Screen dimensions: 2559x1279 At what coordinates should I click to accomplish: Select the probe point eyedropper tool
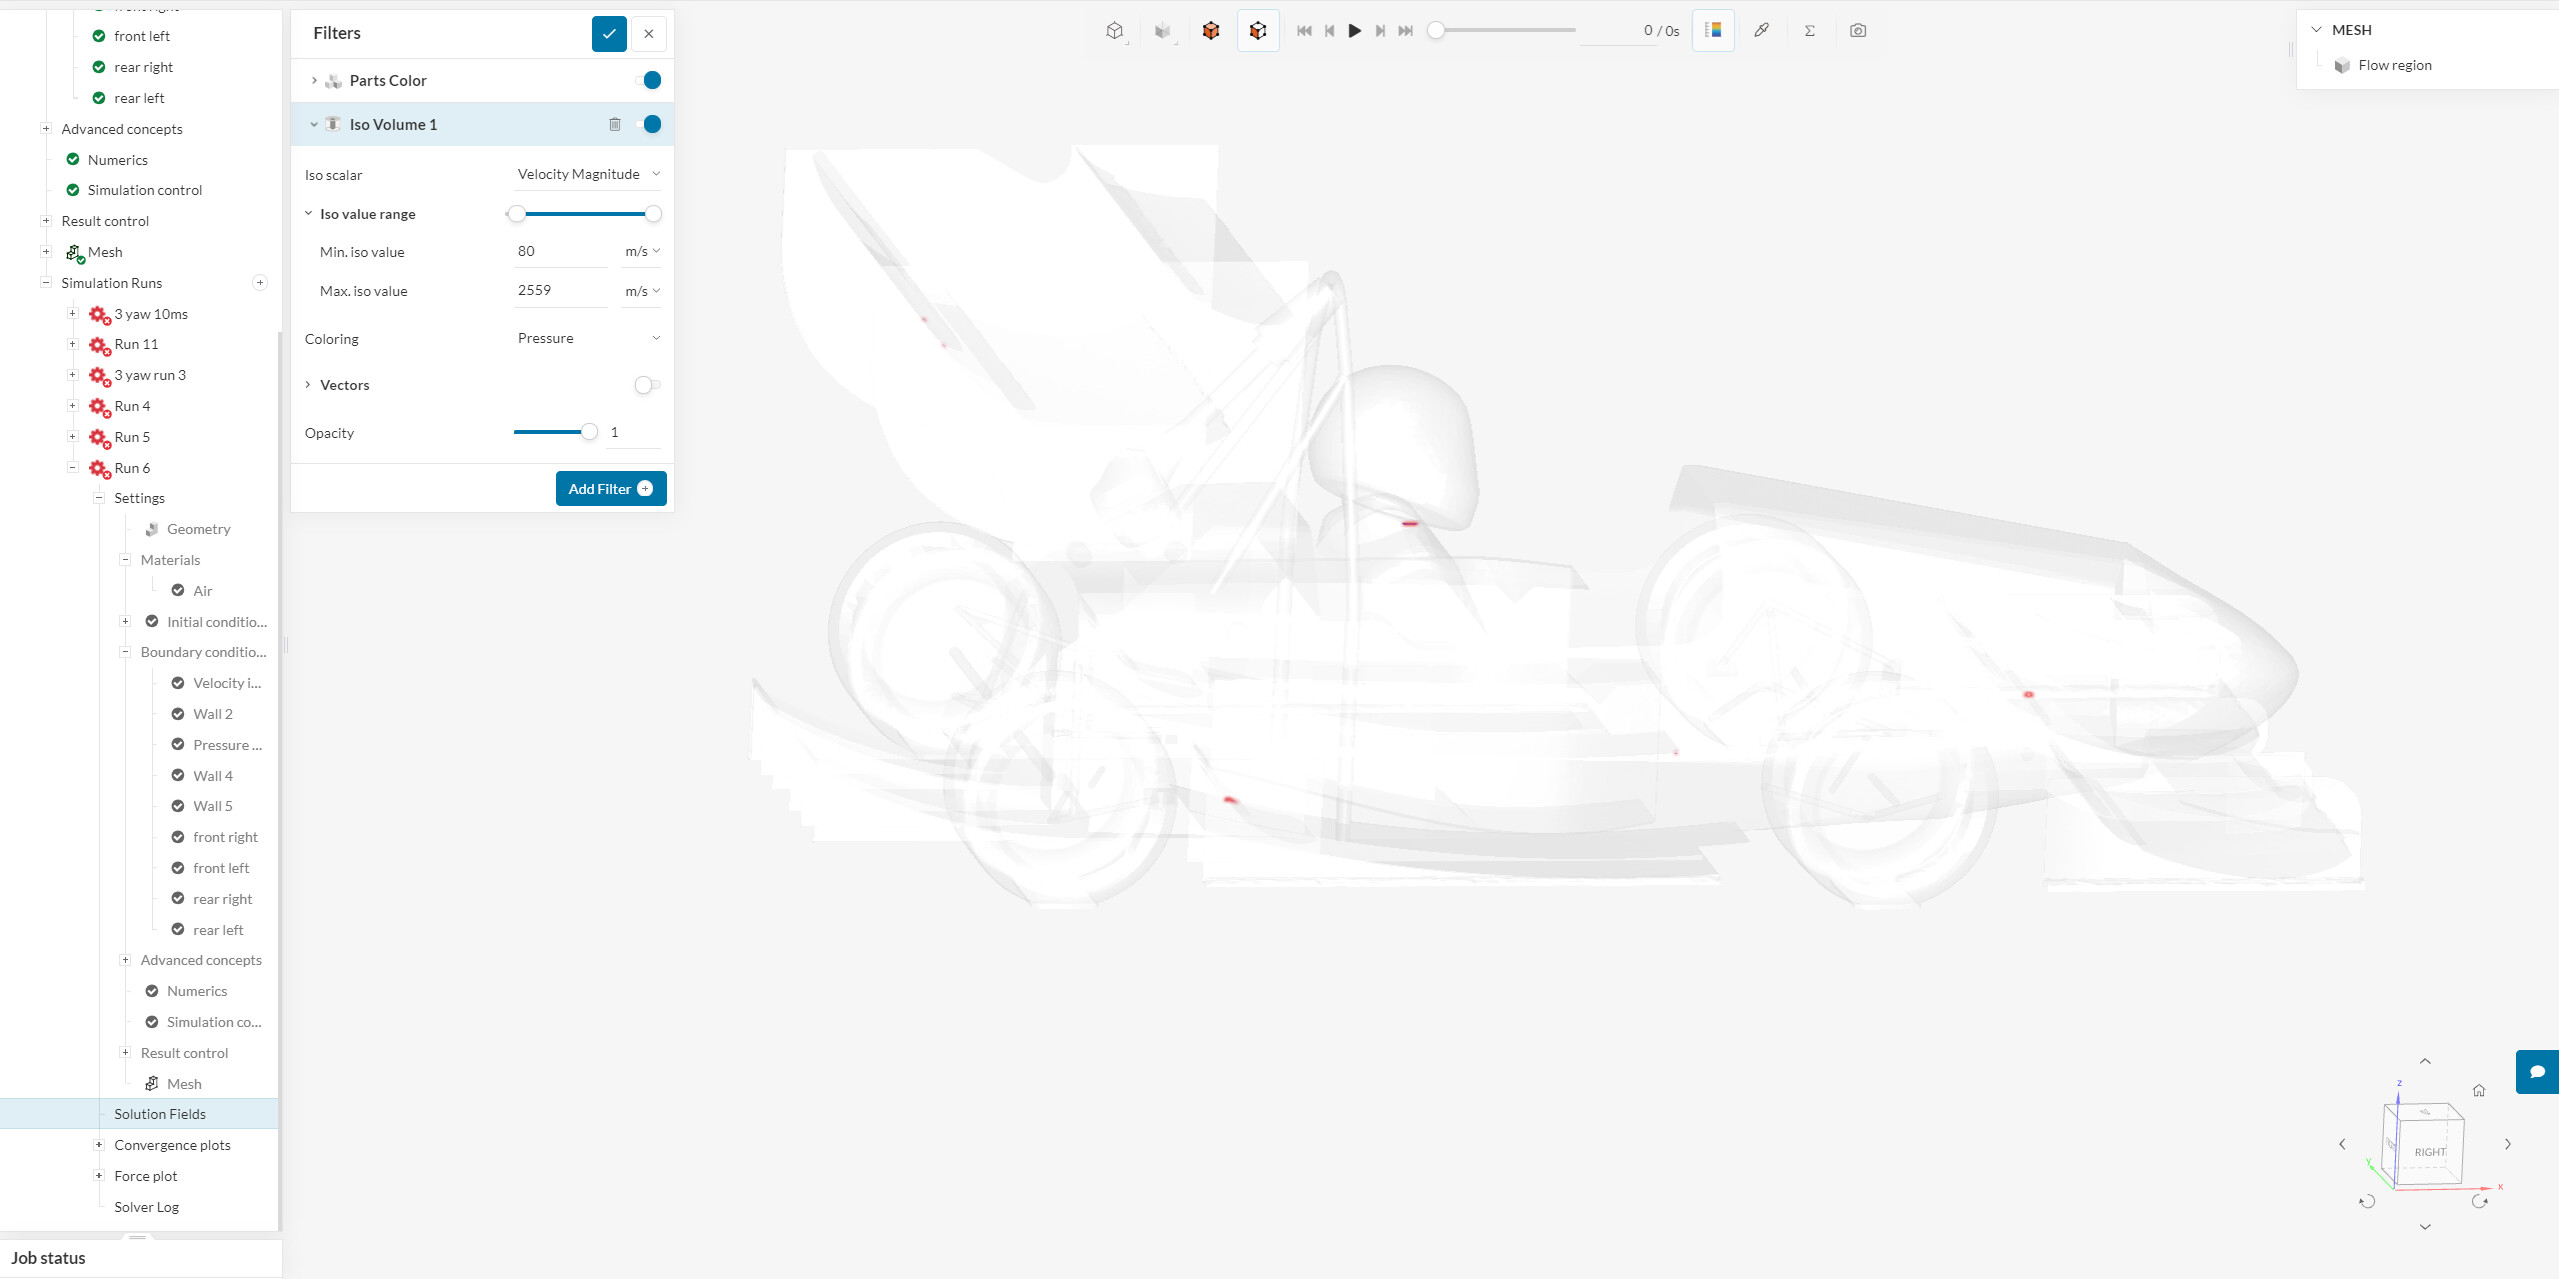click(1761, 30)
